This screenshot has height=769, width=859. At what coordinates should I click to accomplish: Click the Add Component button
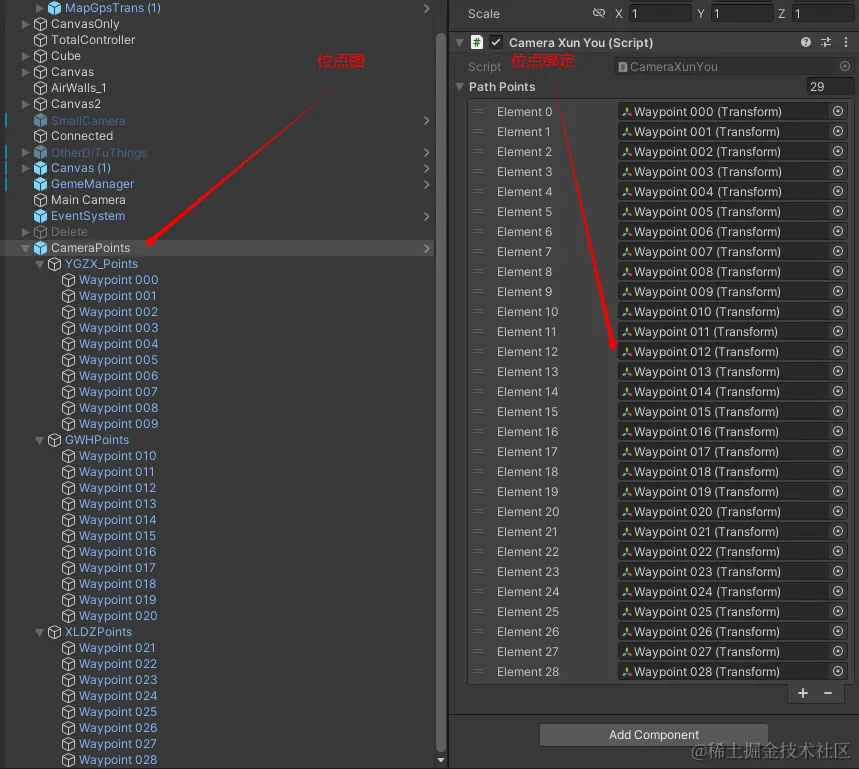point(654,734)
